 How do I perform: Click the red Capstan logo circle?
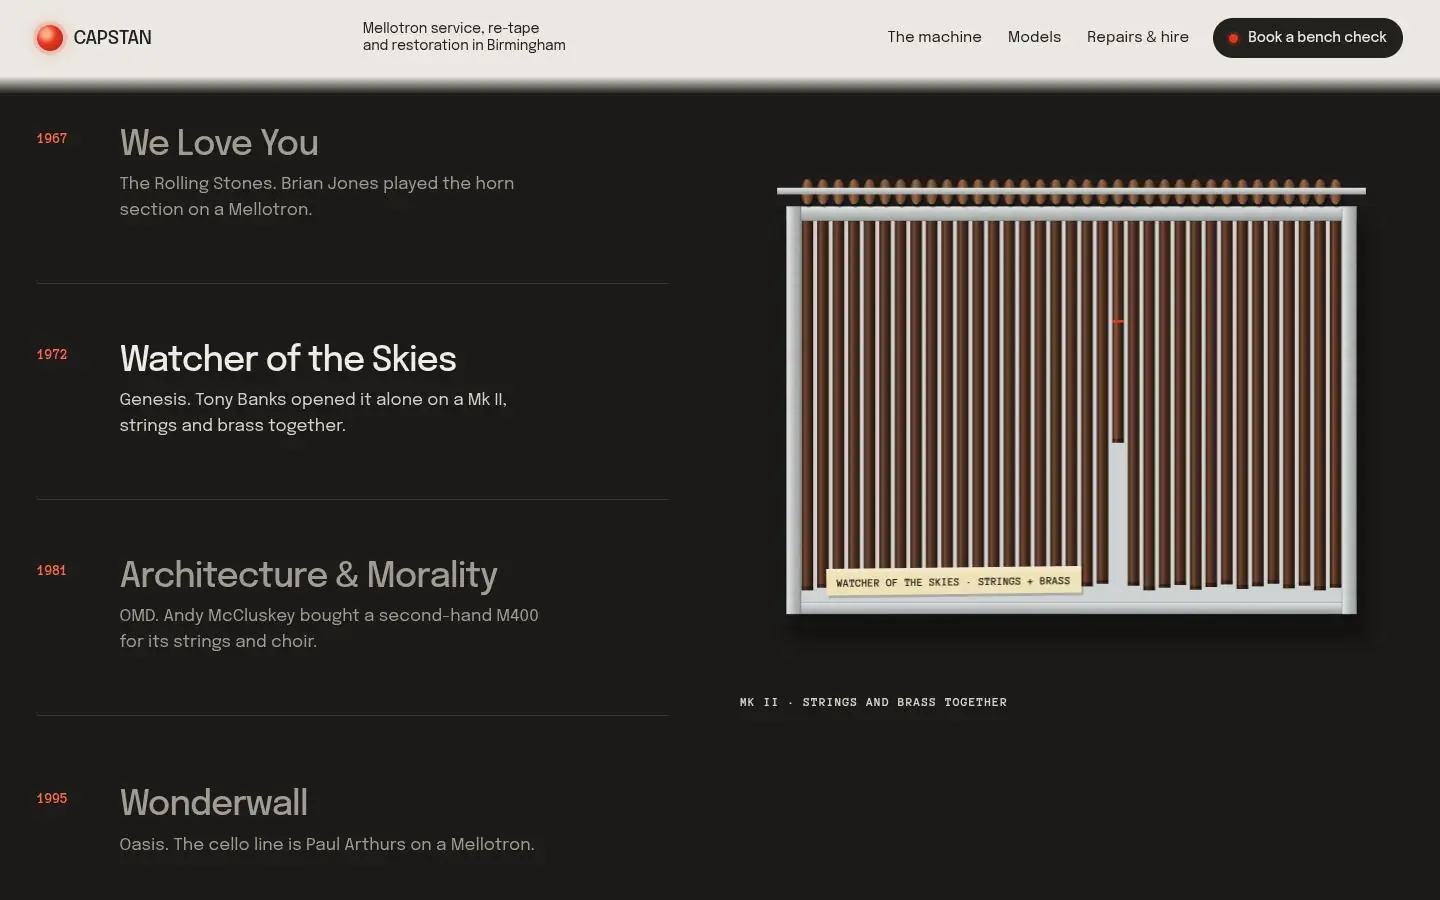click(49, 38)
